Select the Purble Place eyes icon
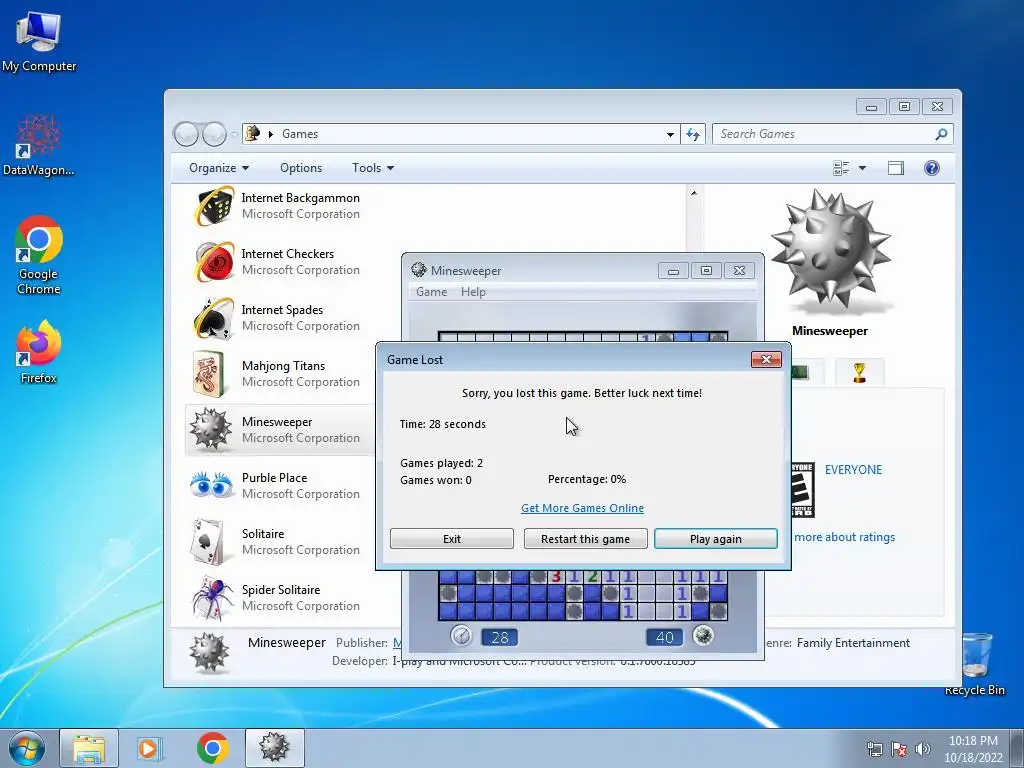 click(211, 485)
